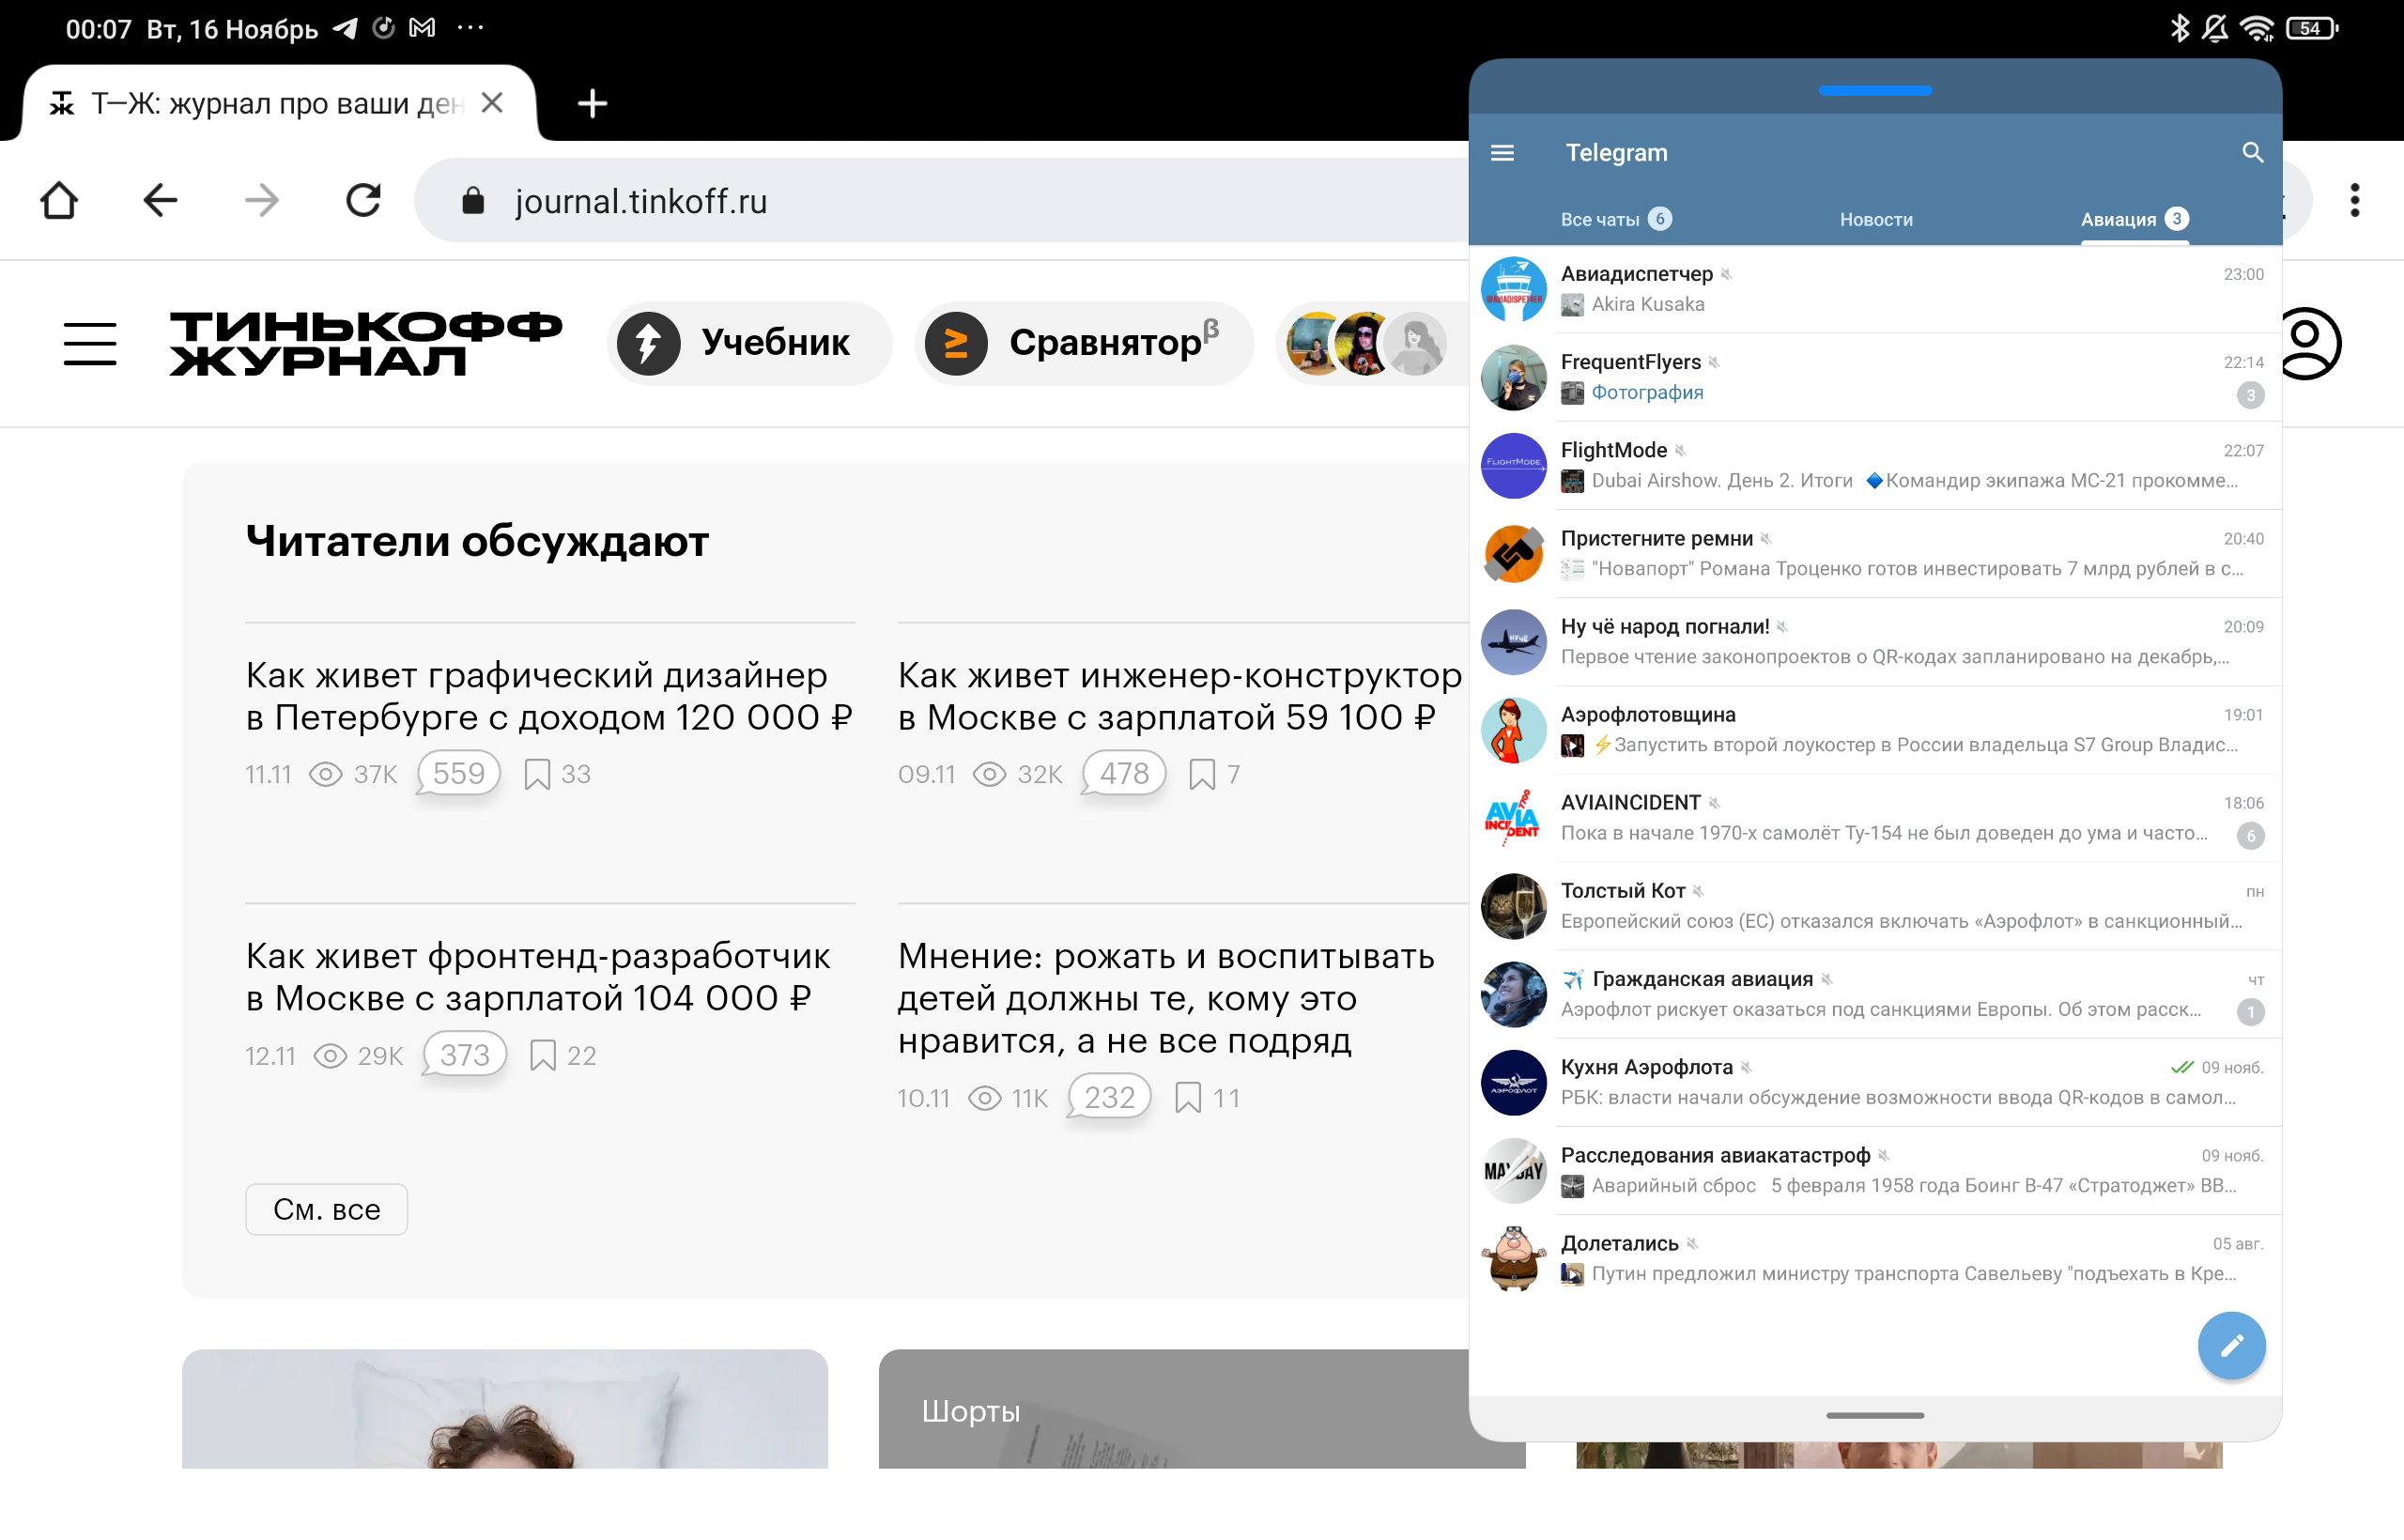Open the FlightMode chat
2404x1540 pixels.
coord(1875,465)
